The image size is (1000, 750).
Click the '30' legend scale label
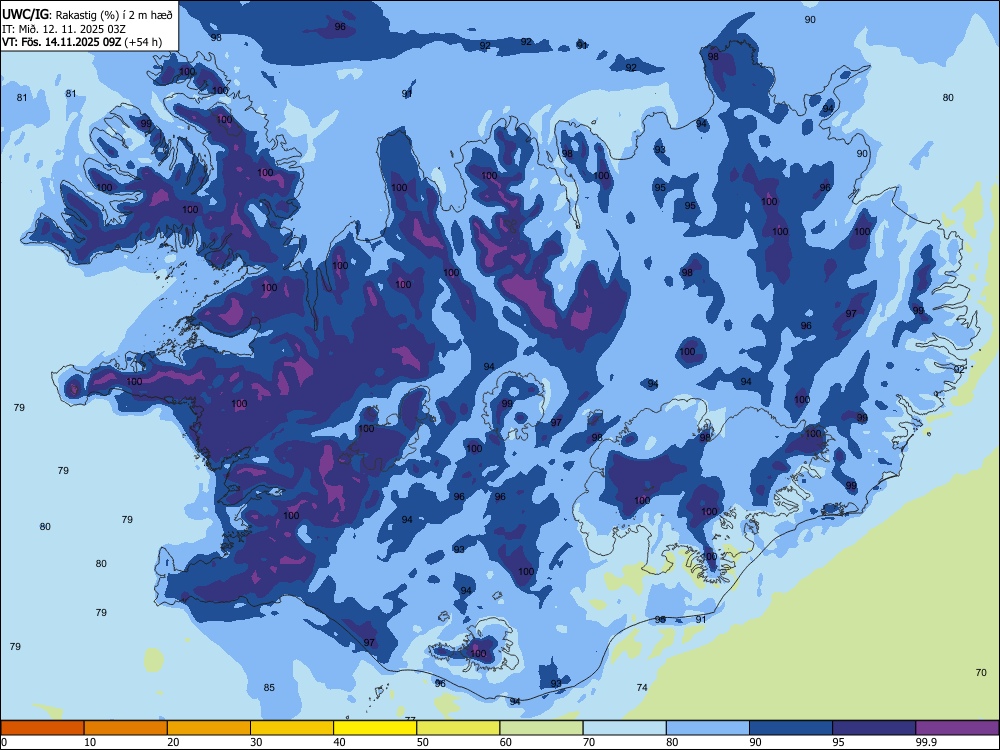click(256, 742)
